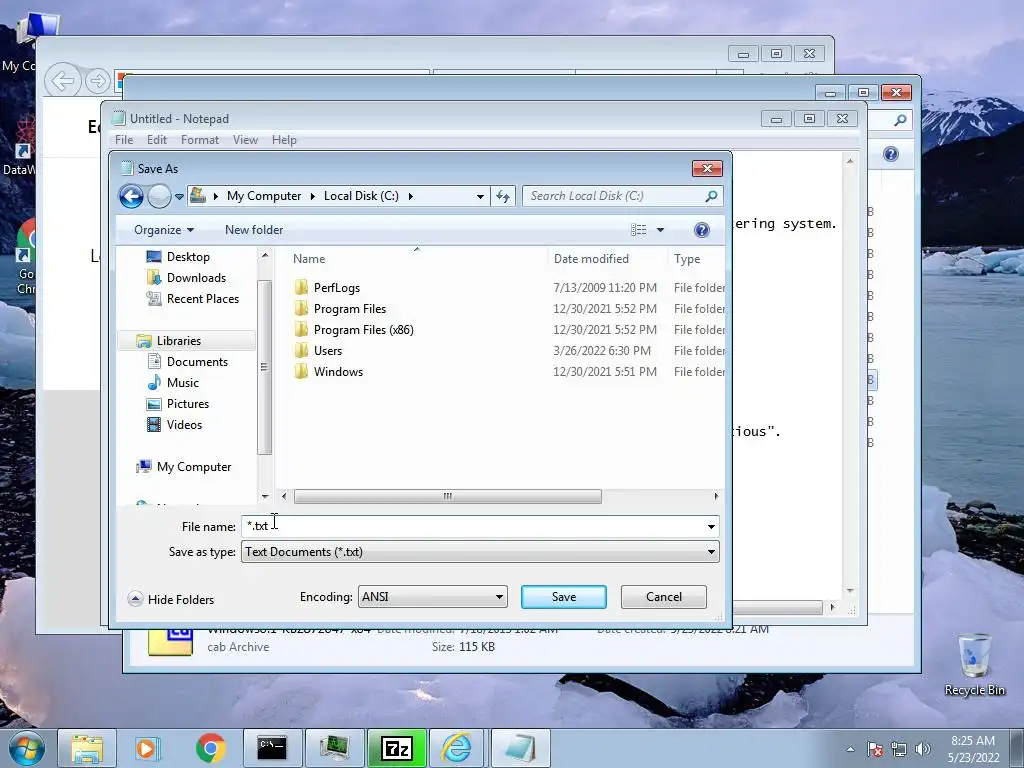Sort by the Name column header
Screen dimensions: 1024x768
tap(309, 259)
